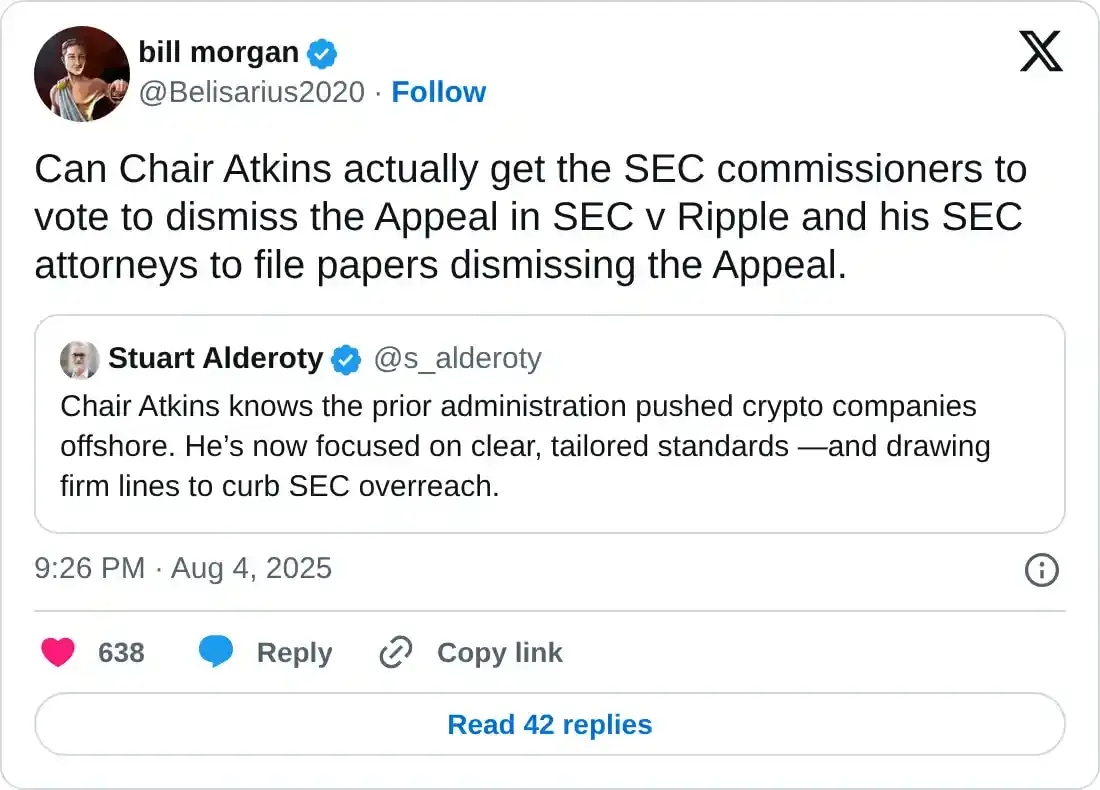This screenshot has height=790, width=1100.
Task: Click bill morgan's verified badge
Action: click(322, 52)
